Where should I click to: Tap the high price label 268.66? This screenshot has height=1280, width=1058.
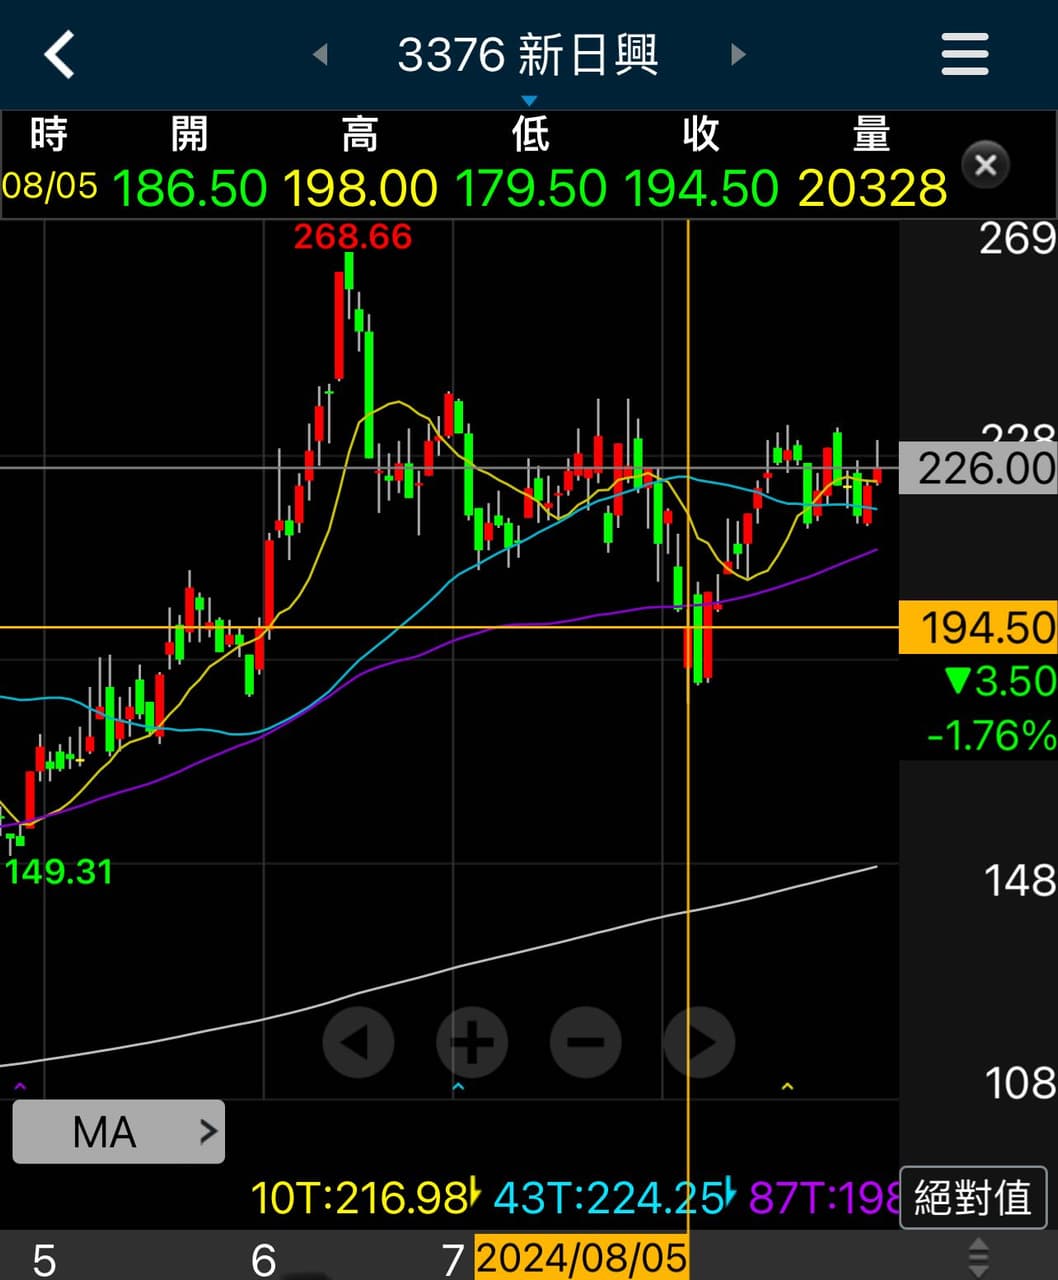coord(352,237)
